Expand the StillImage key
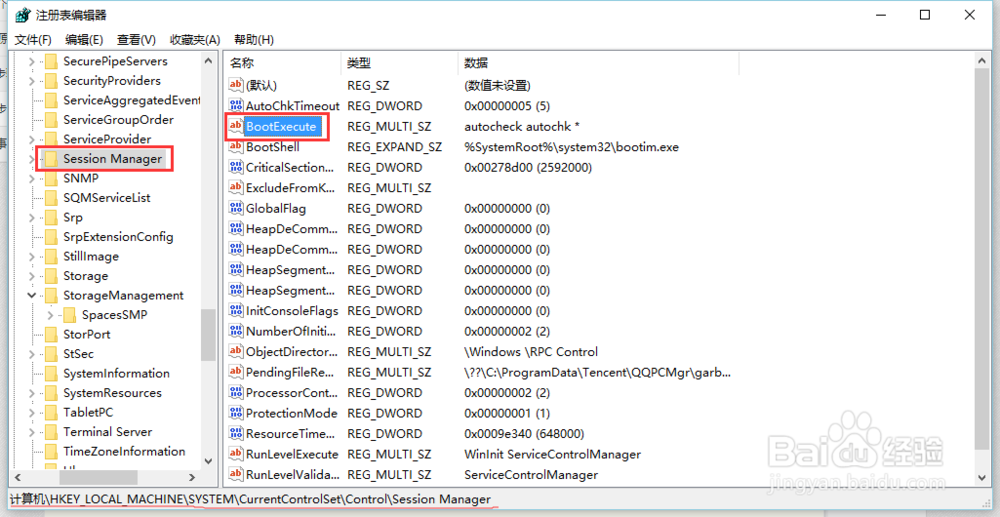 click(x=32, y=256)
